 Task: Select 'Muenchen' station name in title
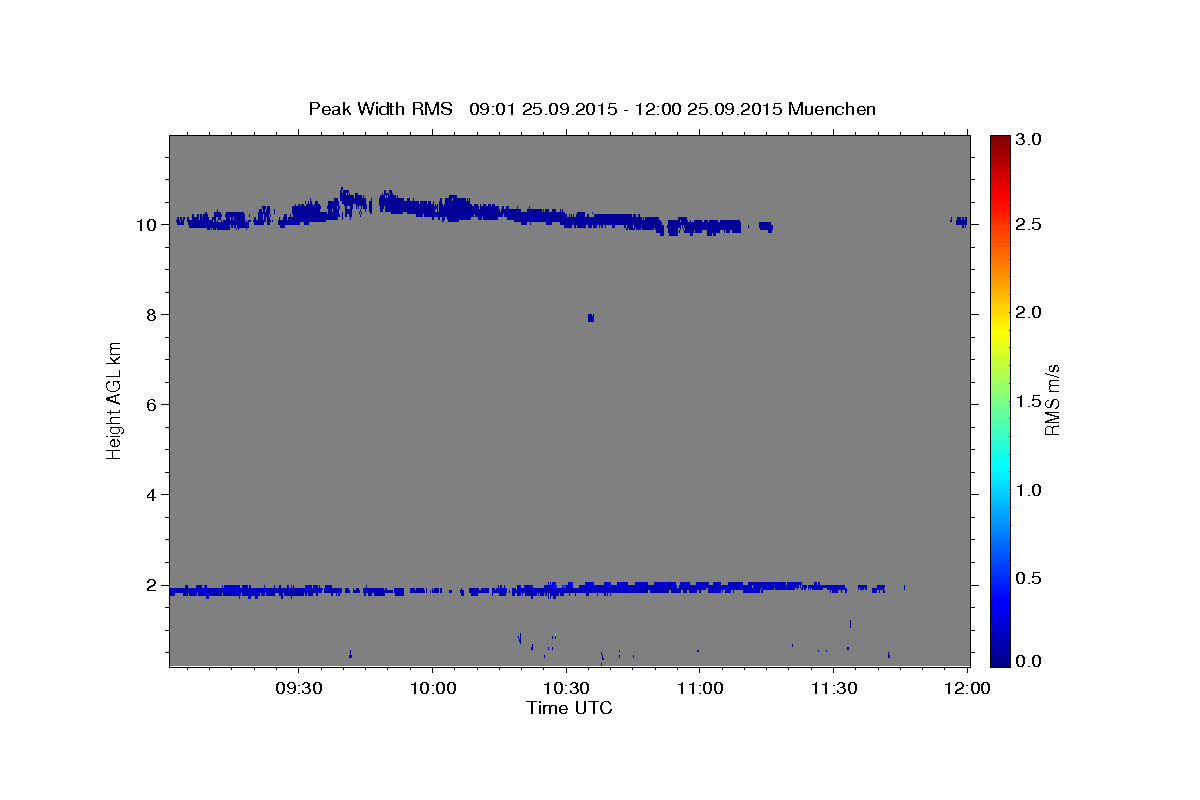[832, 108]
